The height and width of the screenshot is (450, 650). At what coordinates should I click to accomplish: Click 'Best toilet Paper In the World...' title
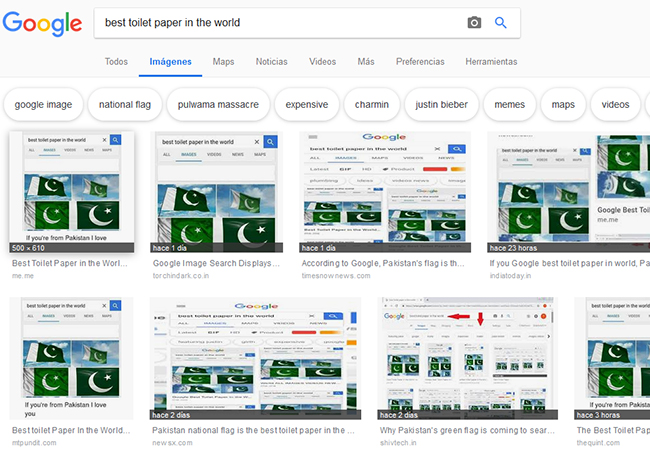(71, 430)
